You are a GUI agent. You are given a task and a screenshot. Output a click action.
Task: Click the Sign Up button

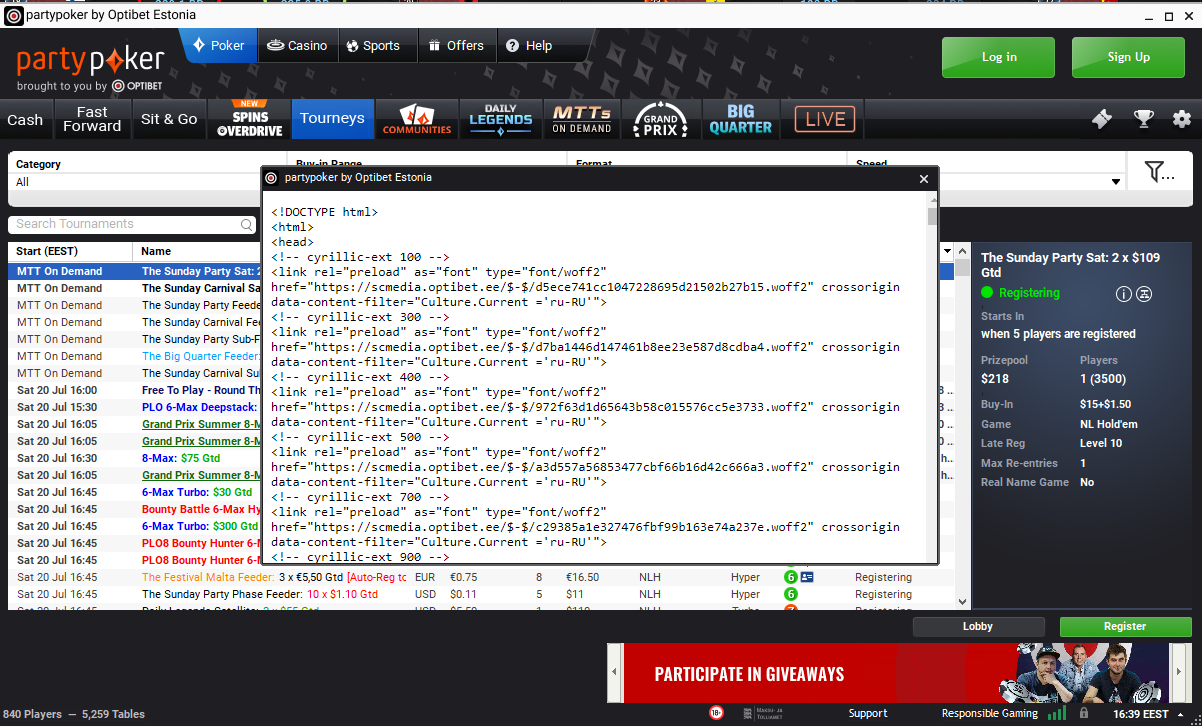(x=1128, y=57)
